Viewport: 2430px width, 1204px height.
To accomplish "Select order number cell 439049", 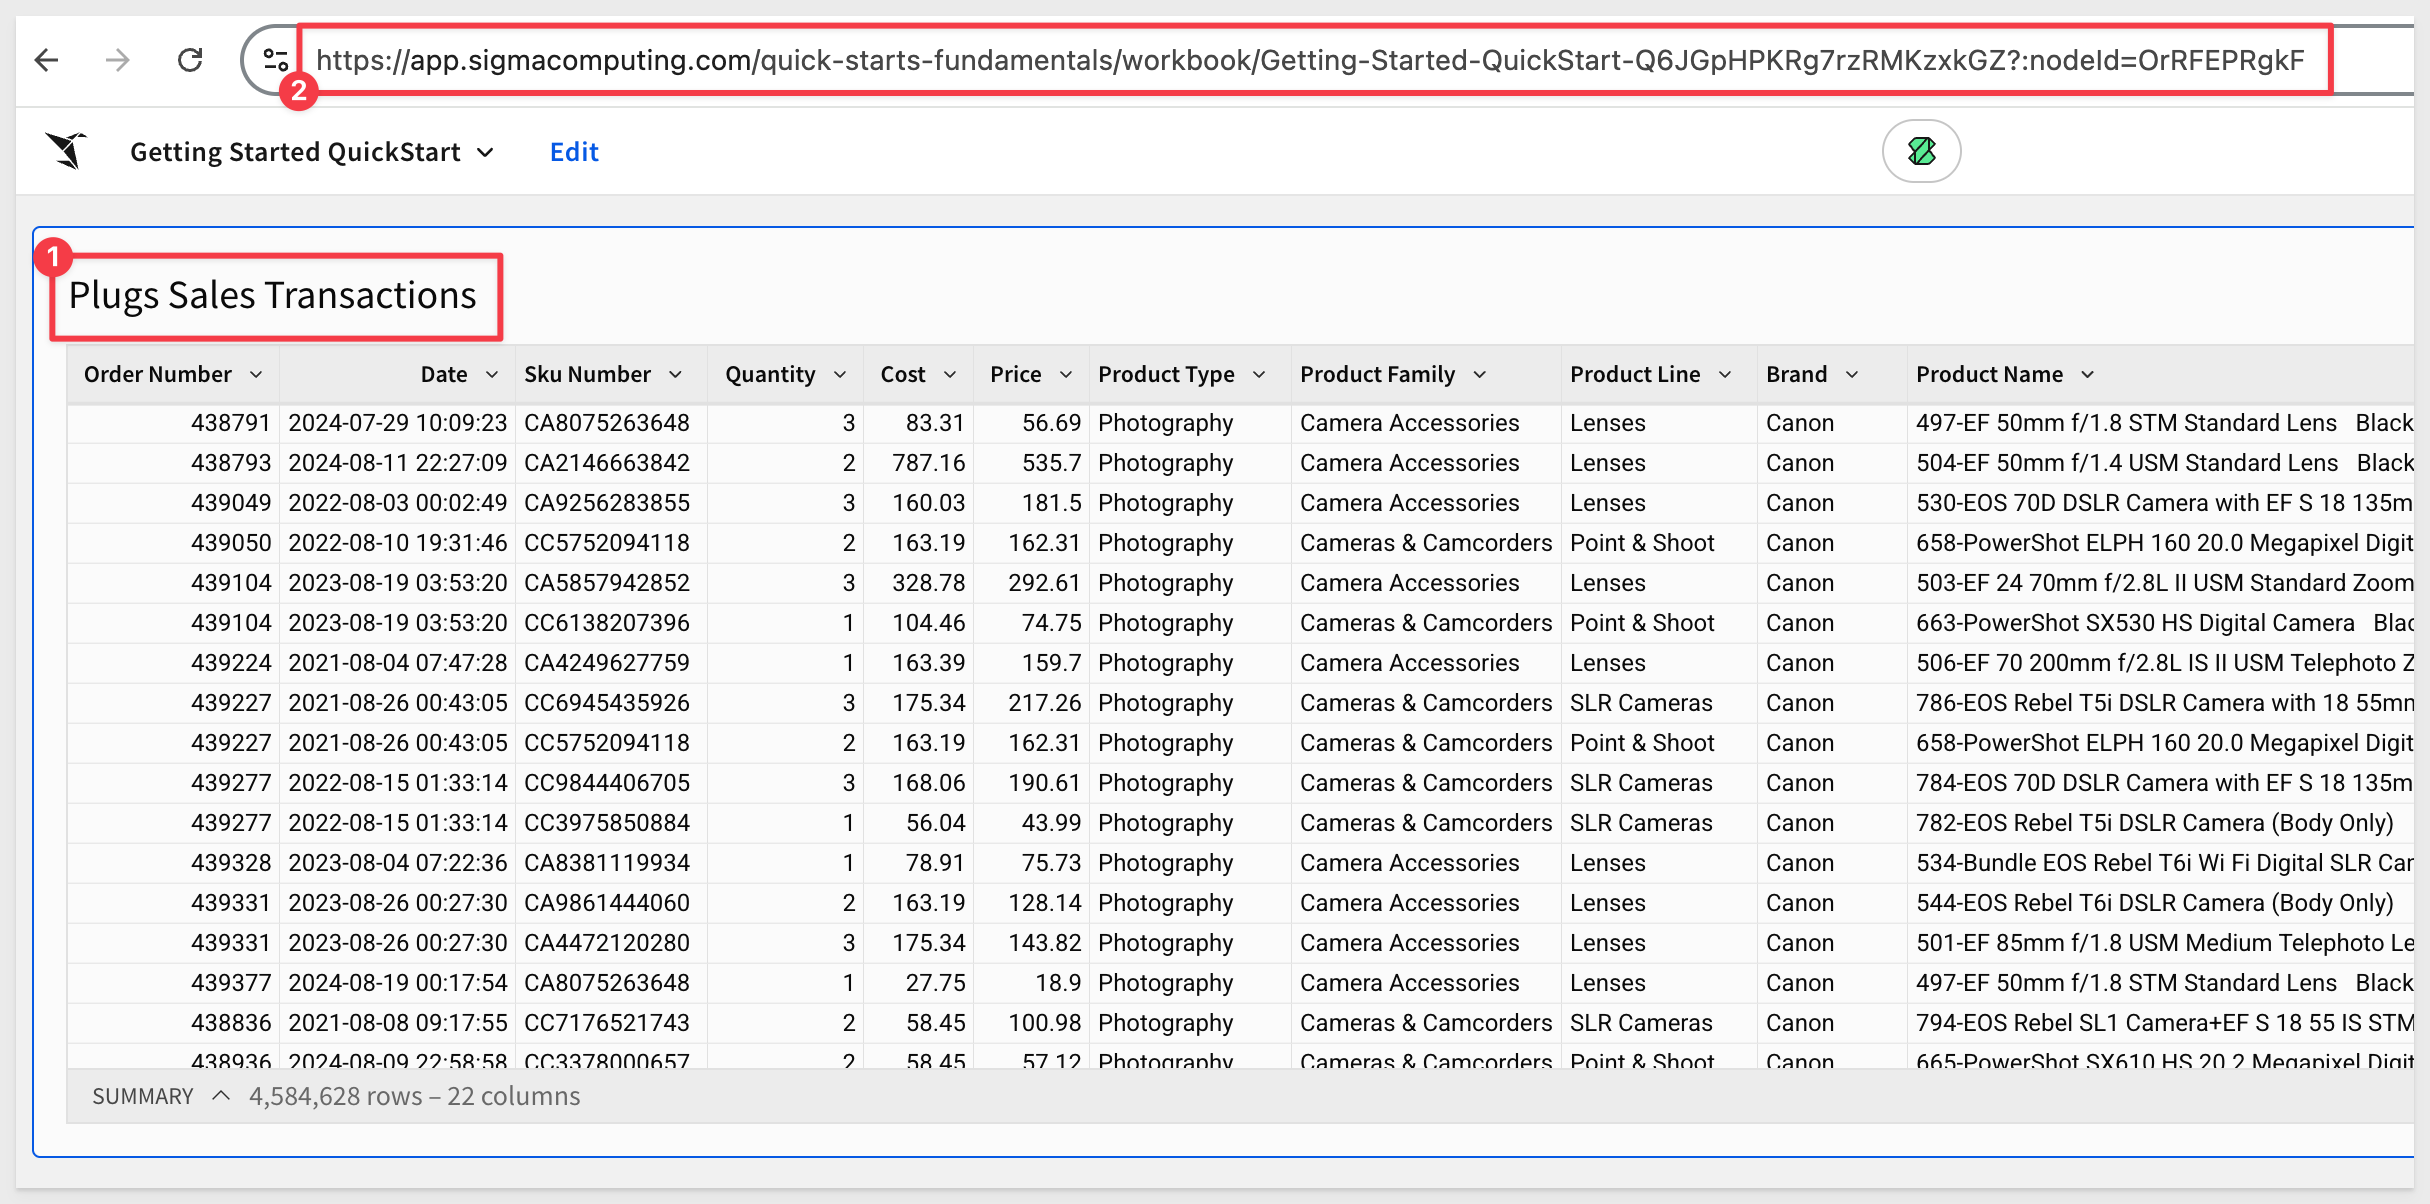I will point(231,503).
